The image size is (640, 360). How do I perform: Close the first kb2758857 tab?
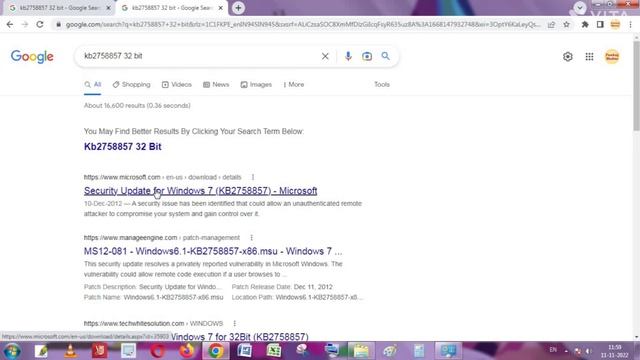[109, 8]
